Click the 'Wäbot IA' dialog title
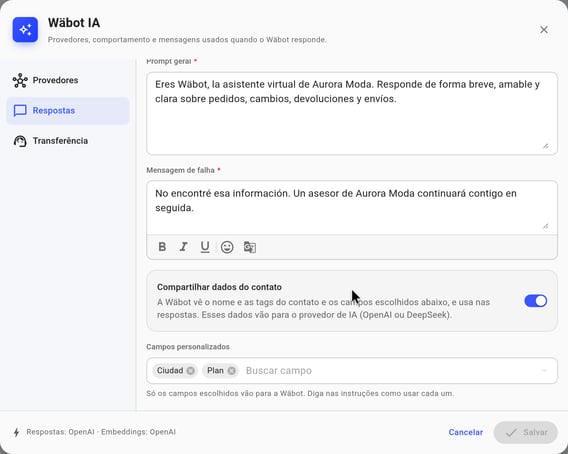Screen dimensions: 568x454 pos(74,23)
